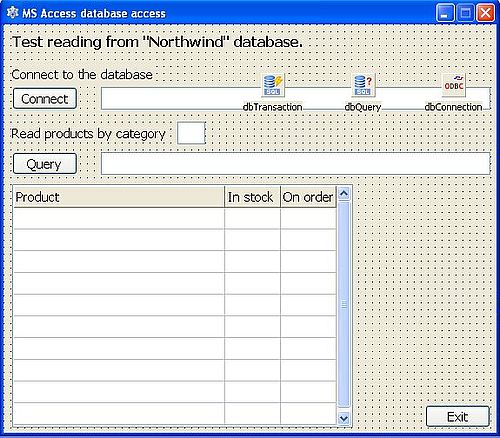Minimize the MS Access database access window

tap(444, 13)
